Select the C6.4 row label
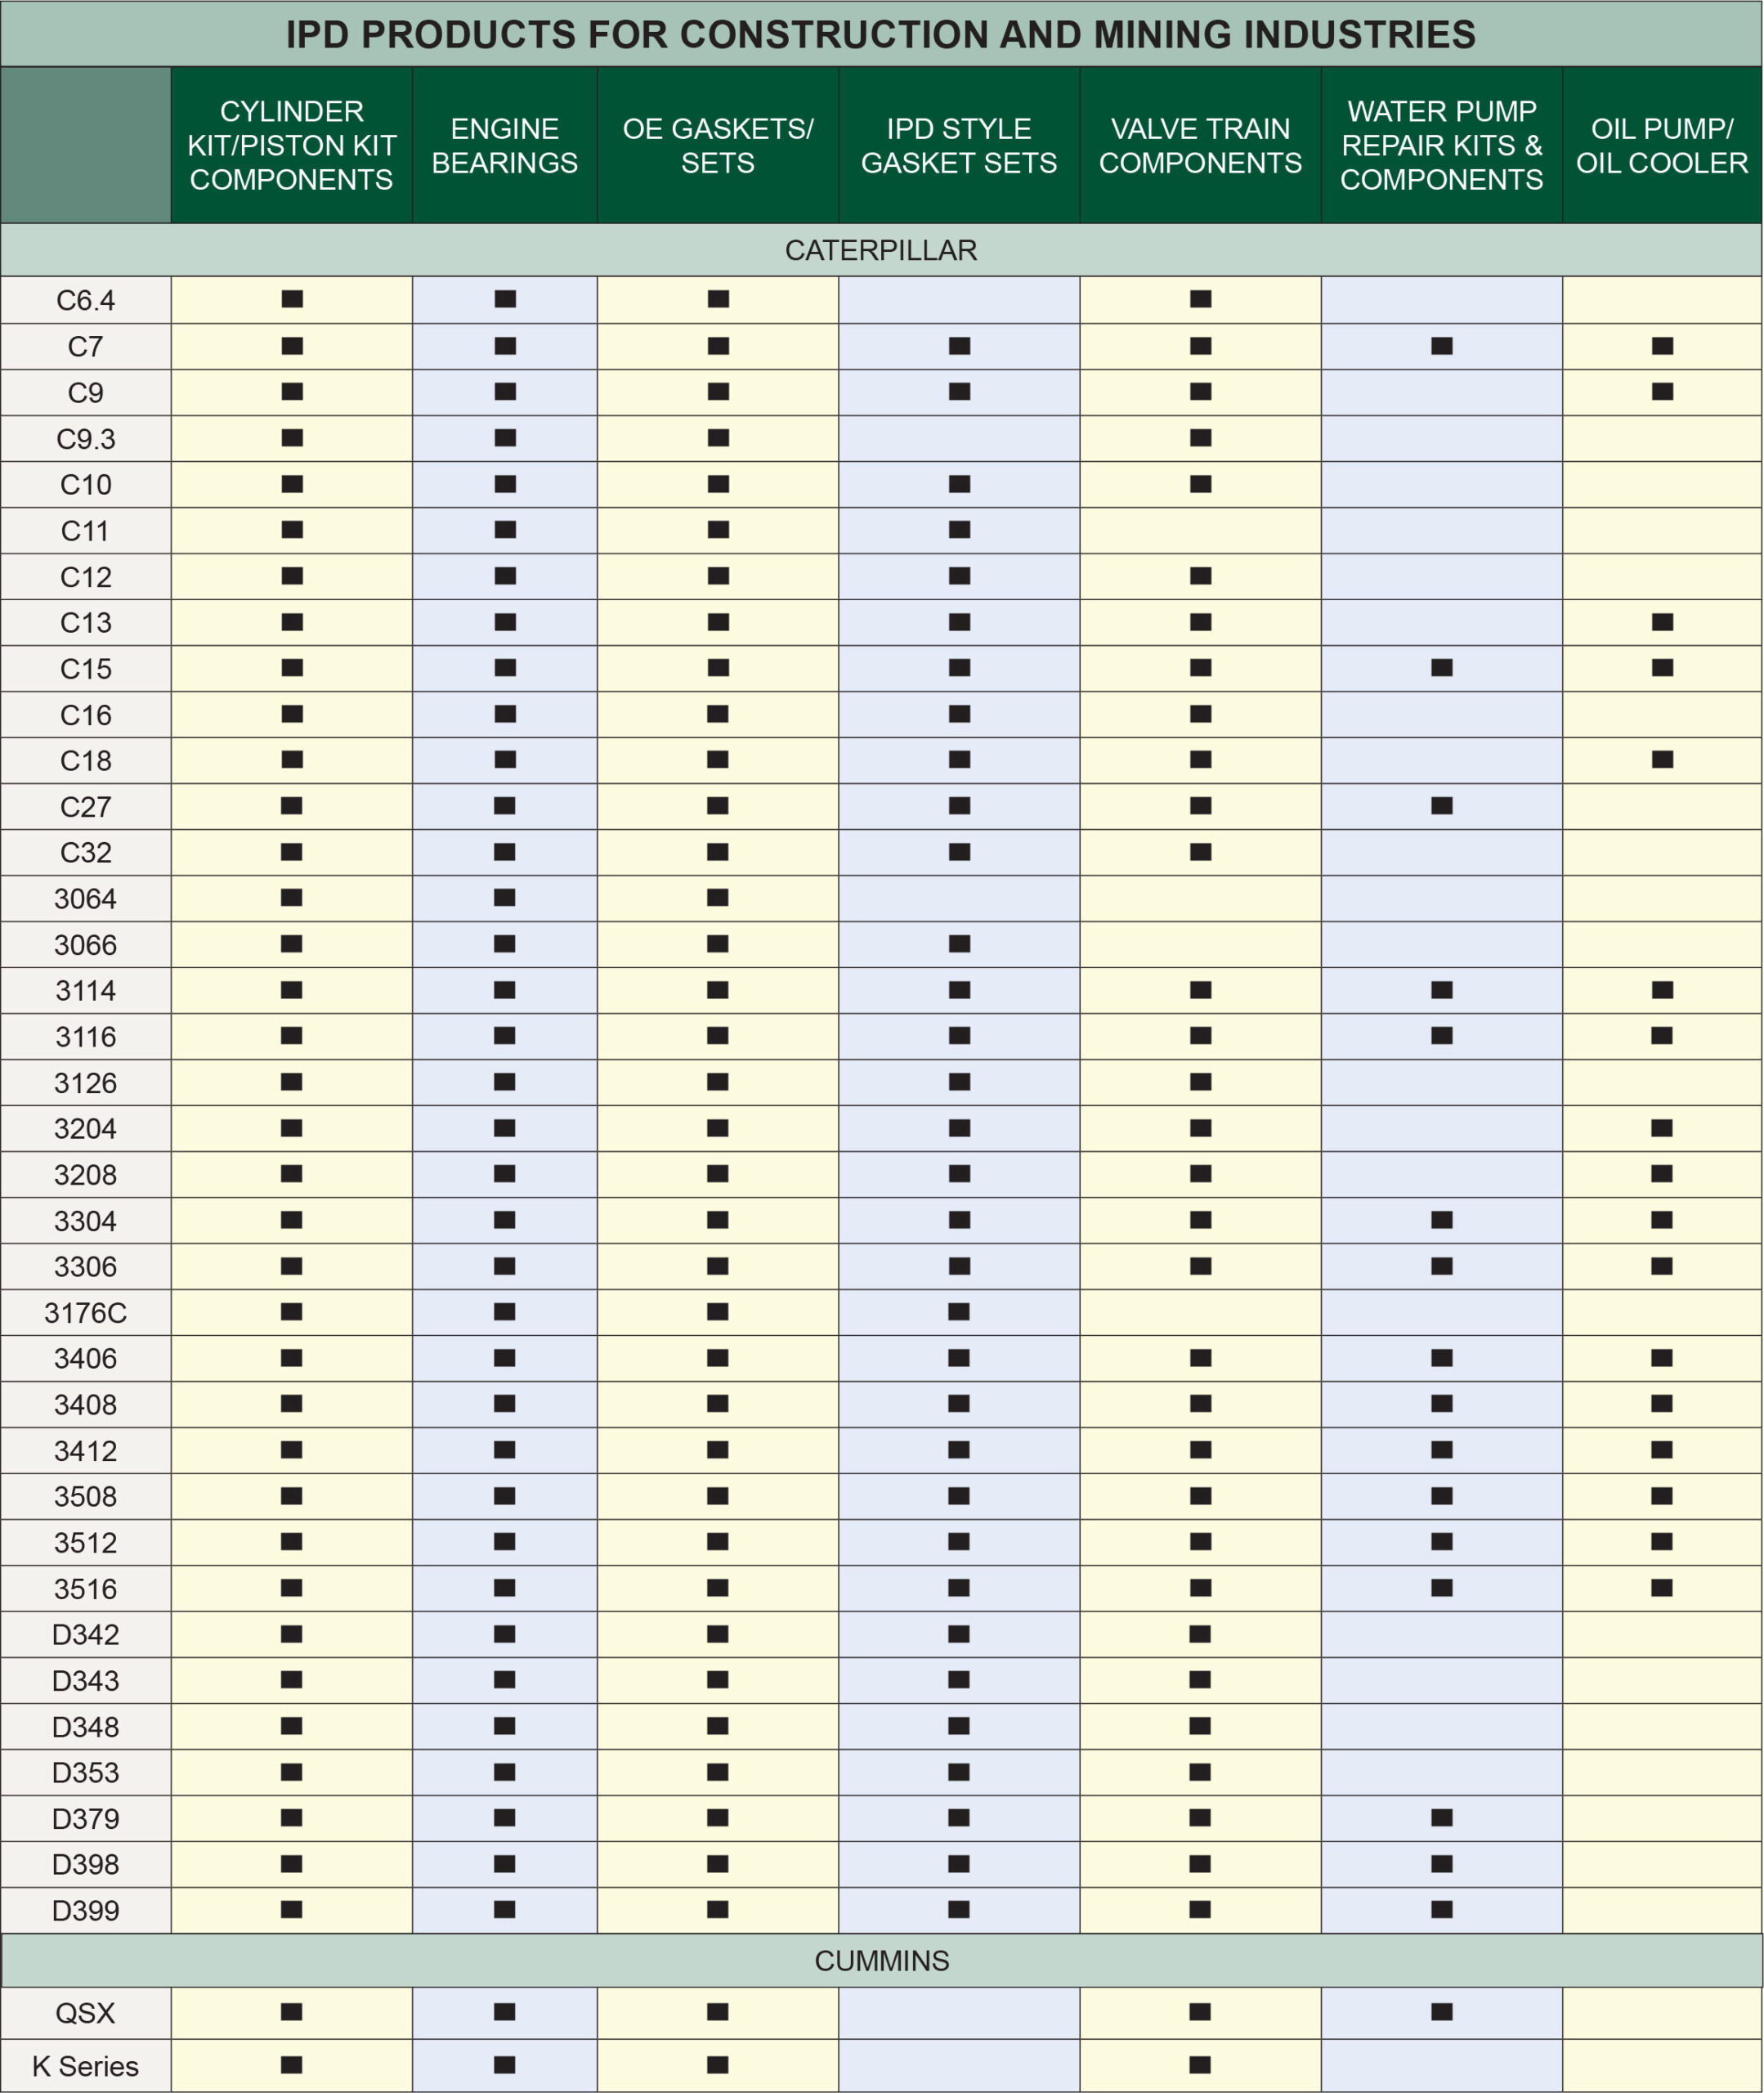Viewport: 1764px width, 2093px height. tap(86, 300)
